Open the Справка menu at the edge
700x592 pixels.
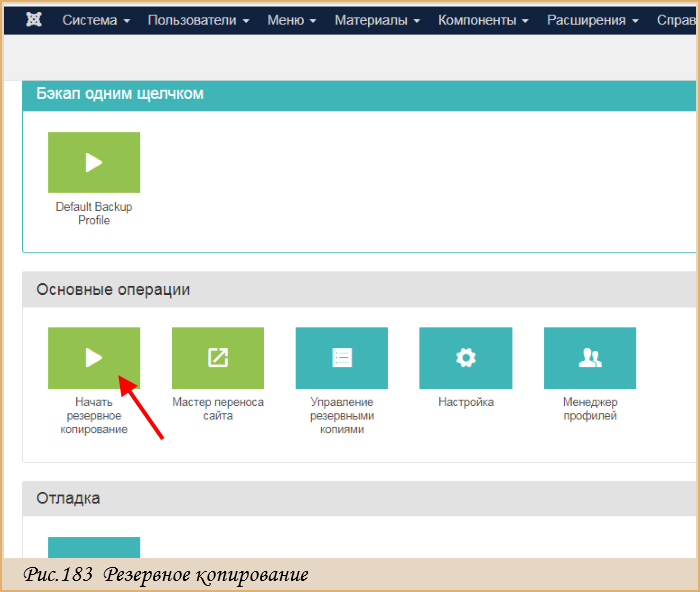pos(676,20)
